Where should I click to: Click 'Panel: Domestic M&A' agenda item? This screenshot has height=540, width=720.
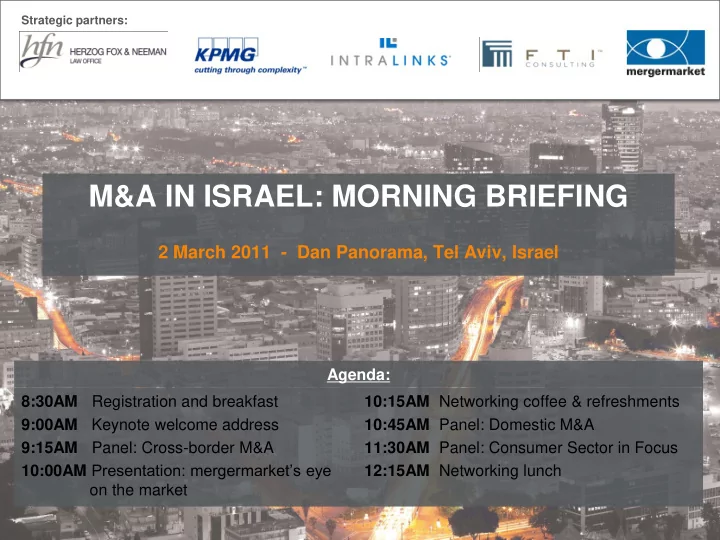517,424
